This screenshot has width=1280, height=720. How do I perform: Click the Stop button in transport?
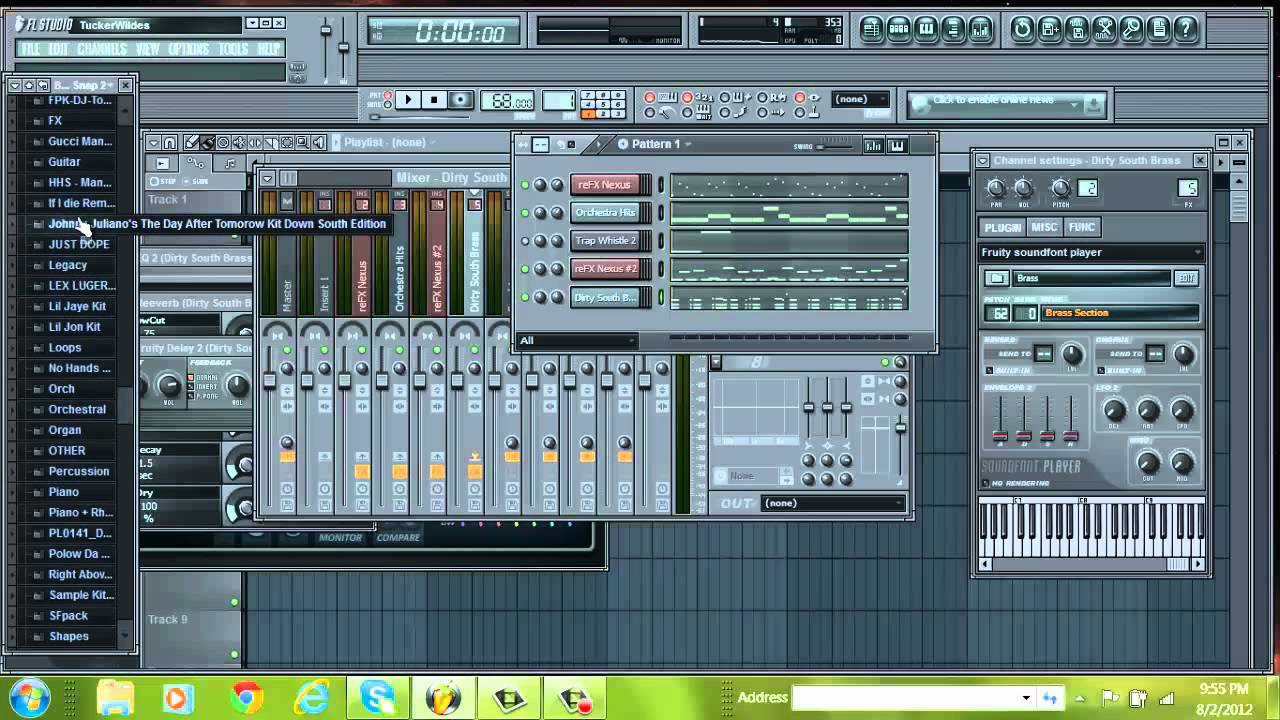pos(434,100)
